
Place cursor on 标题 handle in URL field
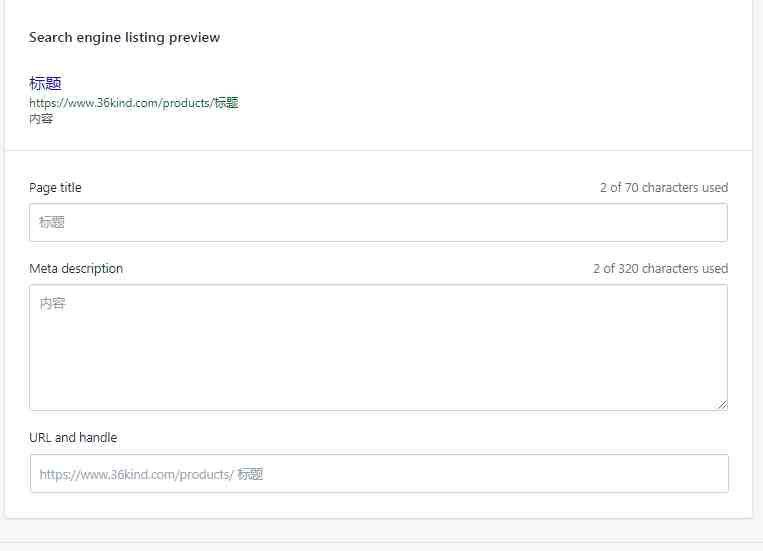(250, 474)
